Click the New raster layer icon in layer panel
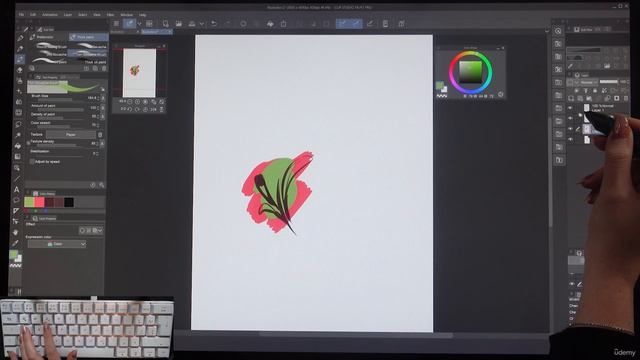The height and width of the screenshot is (360, 640). [571, 98]
